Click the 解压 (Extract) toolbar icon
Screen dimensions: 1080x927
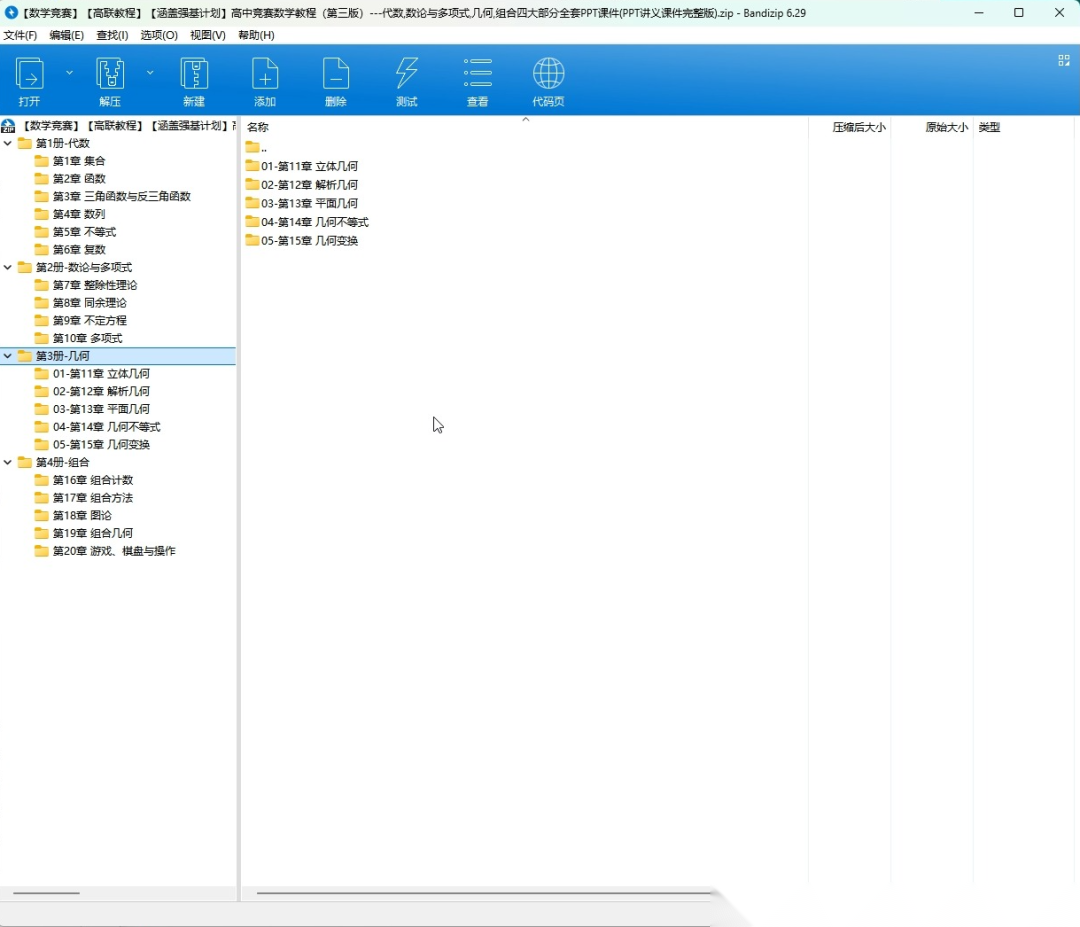point(110,75)
